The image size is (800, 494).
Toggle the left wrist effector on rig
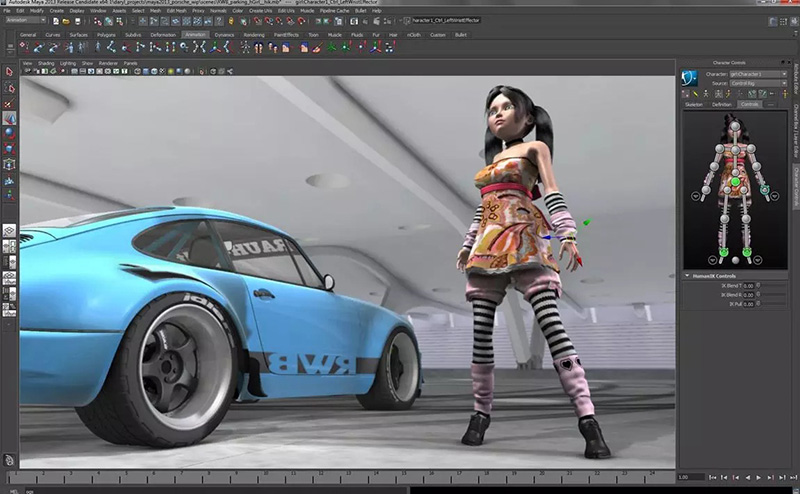click(764, 190)
